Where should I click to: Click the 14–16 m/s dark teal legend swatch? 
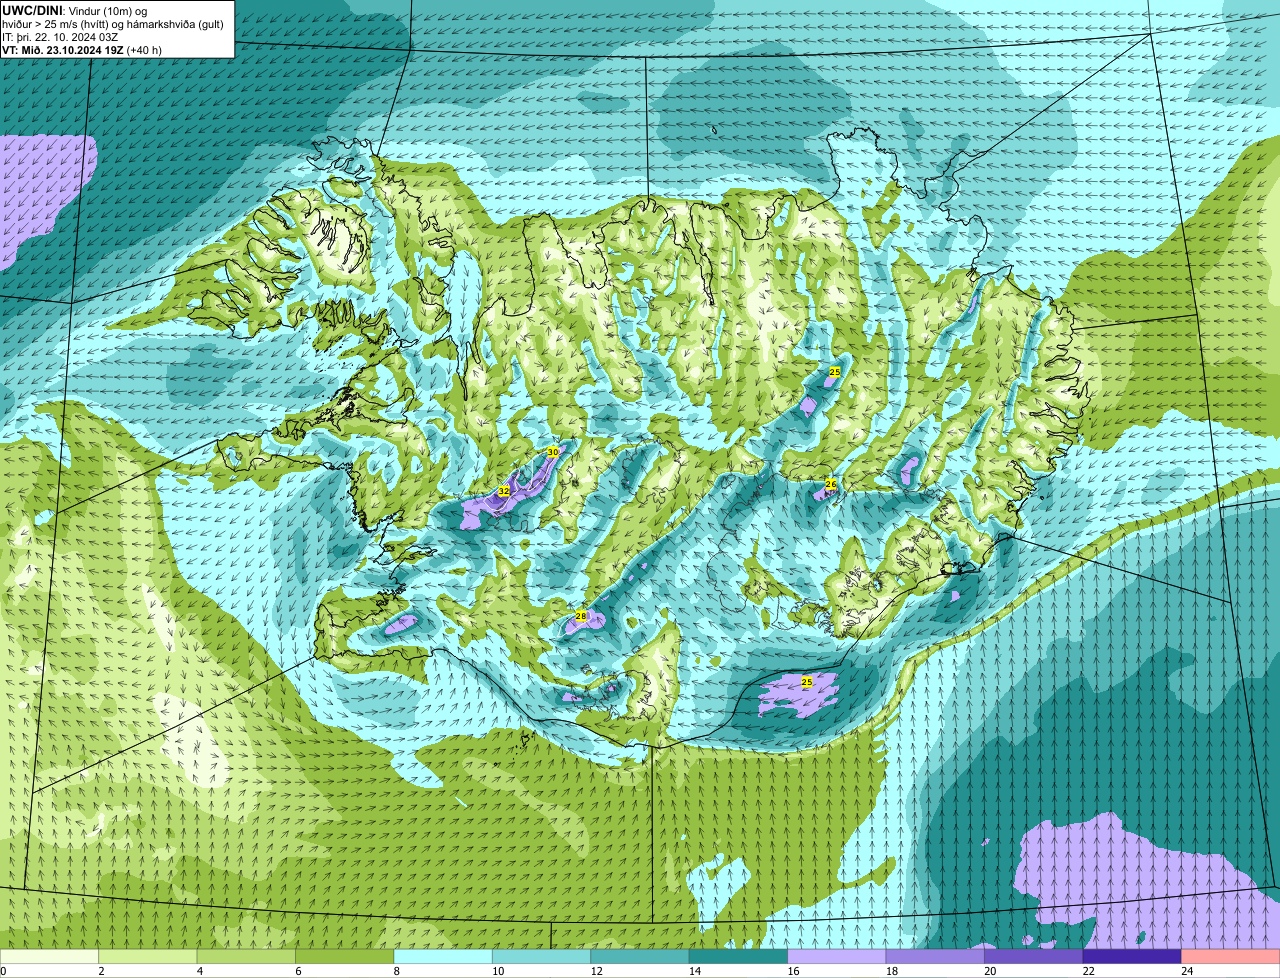click(739, 956)
